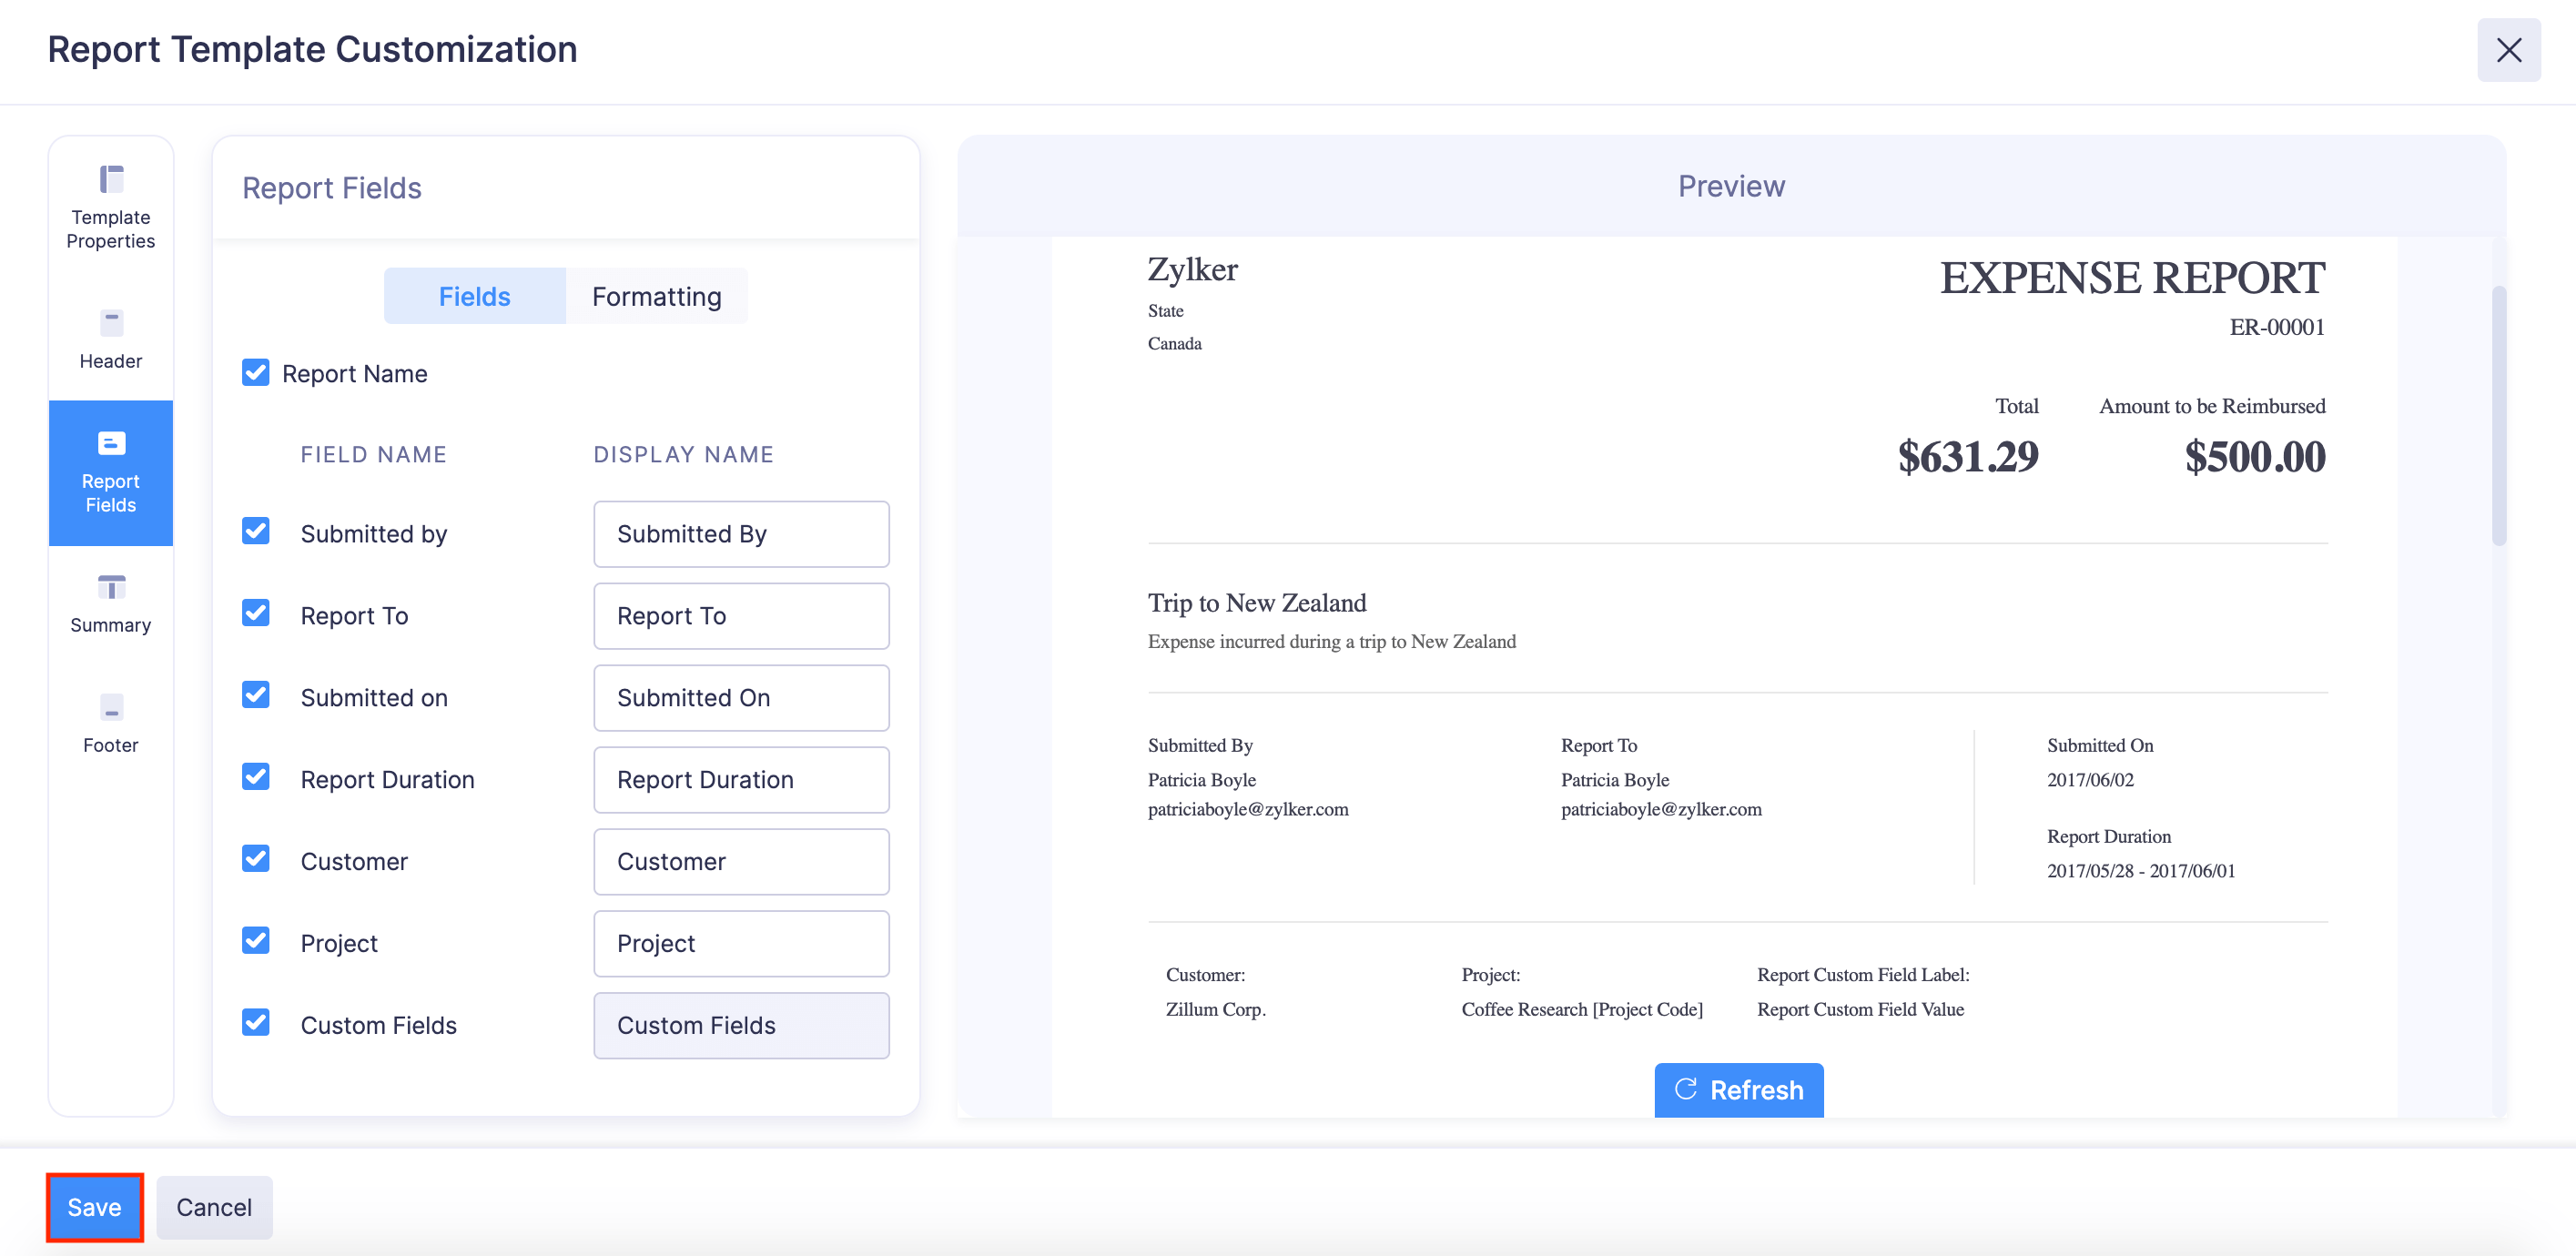Toggle the Customer field checkbox
Screen dimensions: 2576x1256
tap(256, 859)
